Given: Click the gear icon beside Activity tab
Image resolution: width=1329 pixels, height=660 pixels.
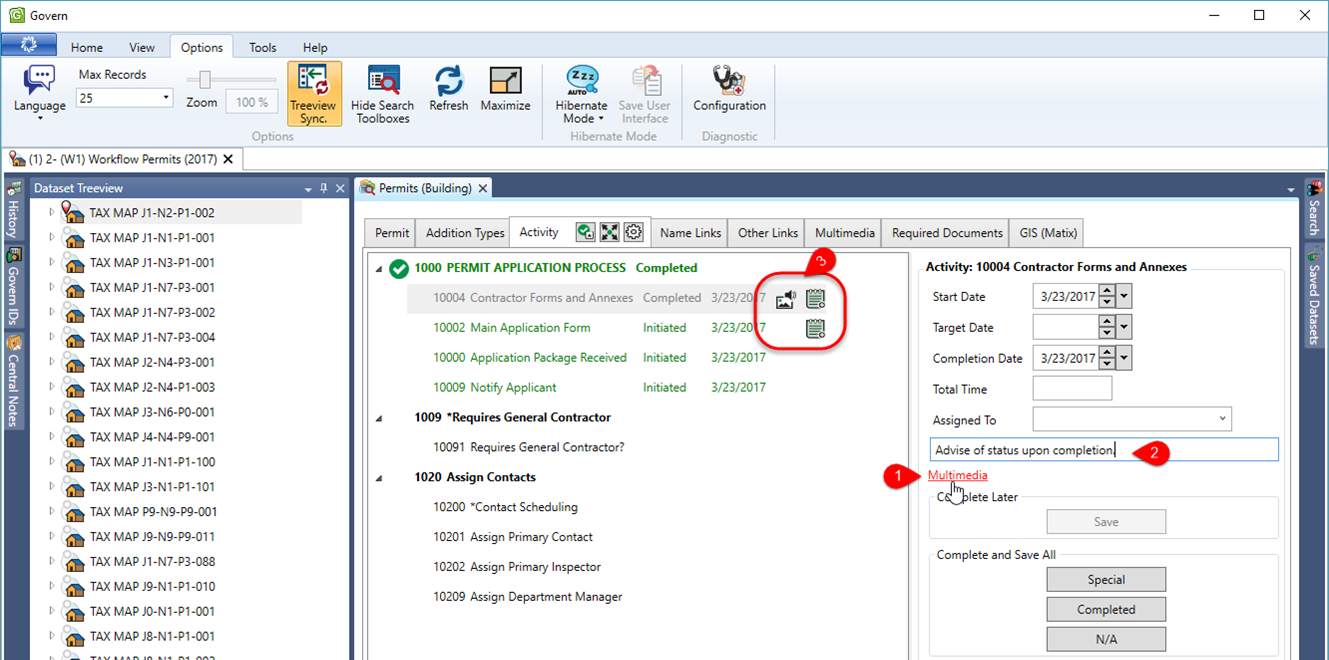Looking at the screenshot, I should (x=633, y=232).
